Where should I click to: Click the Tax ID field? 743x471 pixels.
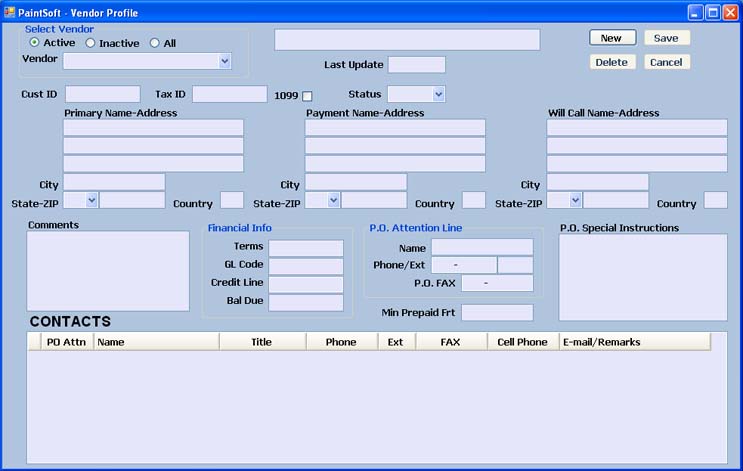(230, 94)
